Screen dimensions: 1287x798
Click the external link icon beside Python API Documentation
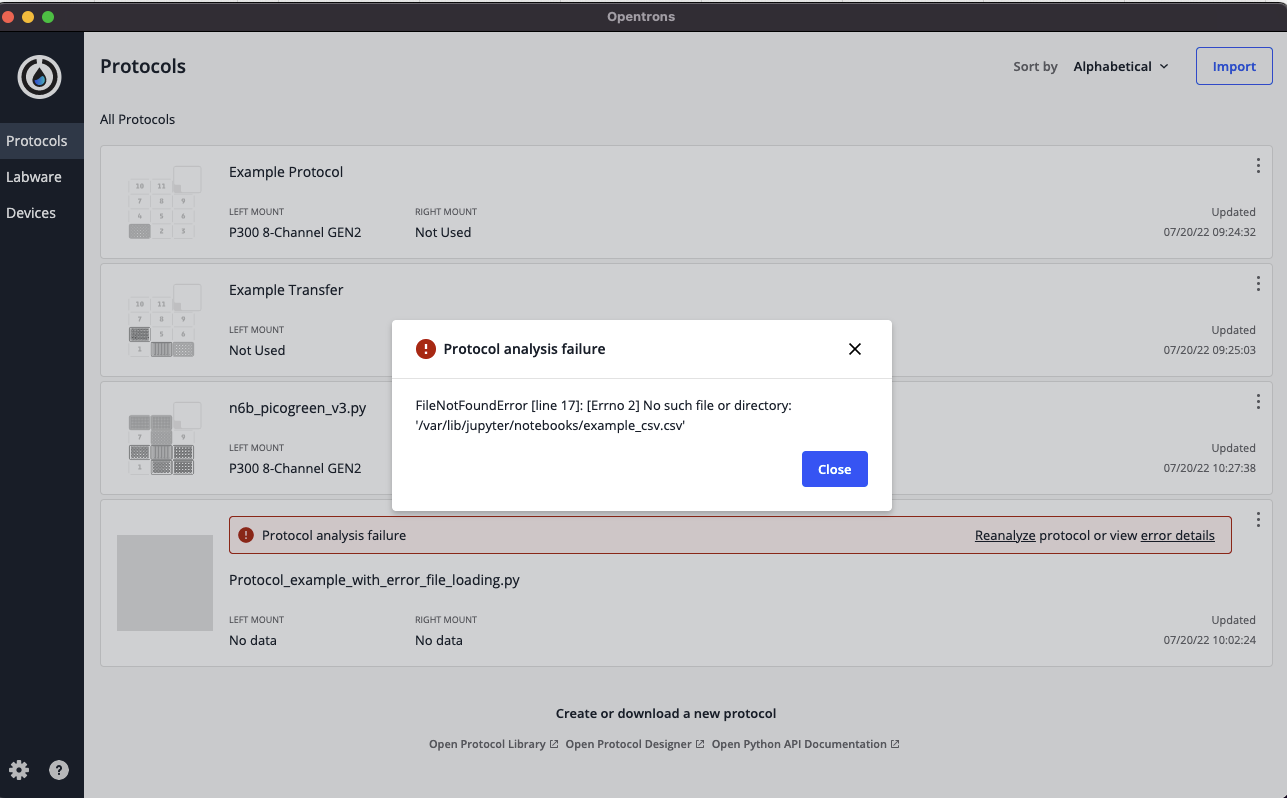coord(895,743)
